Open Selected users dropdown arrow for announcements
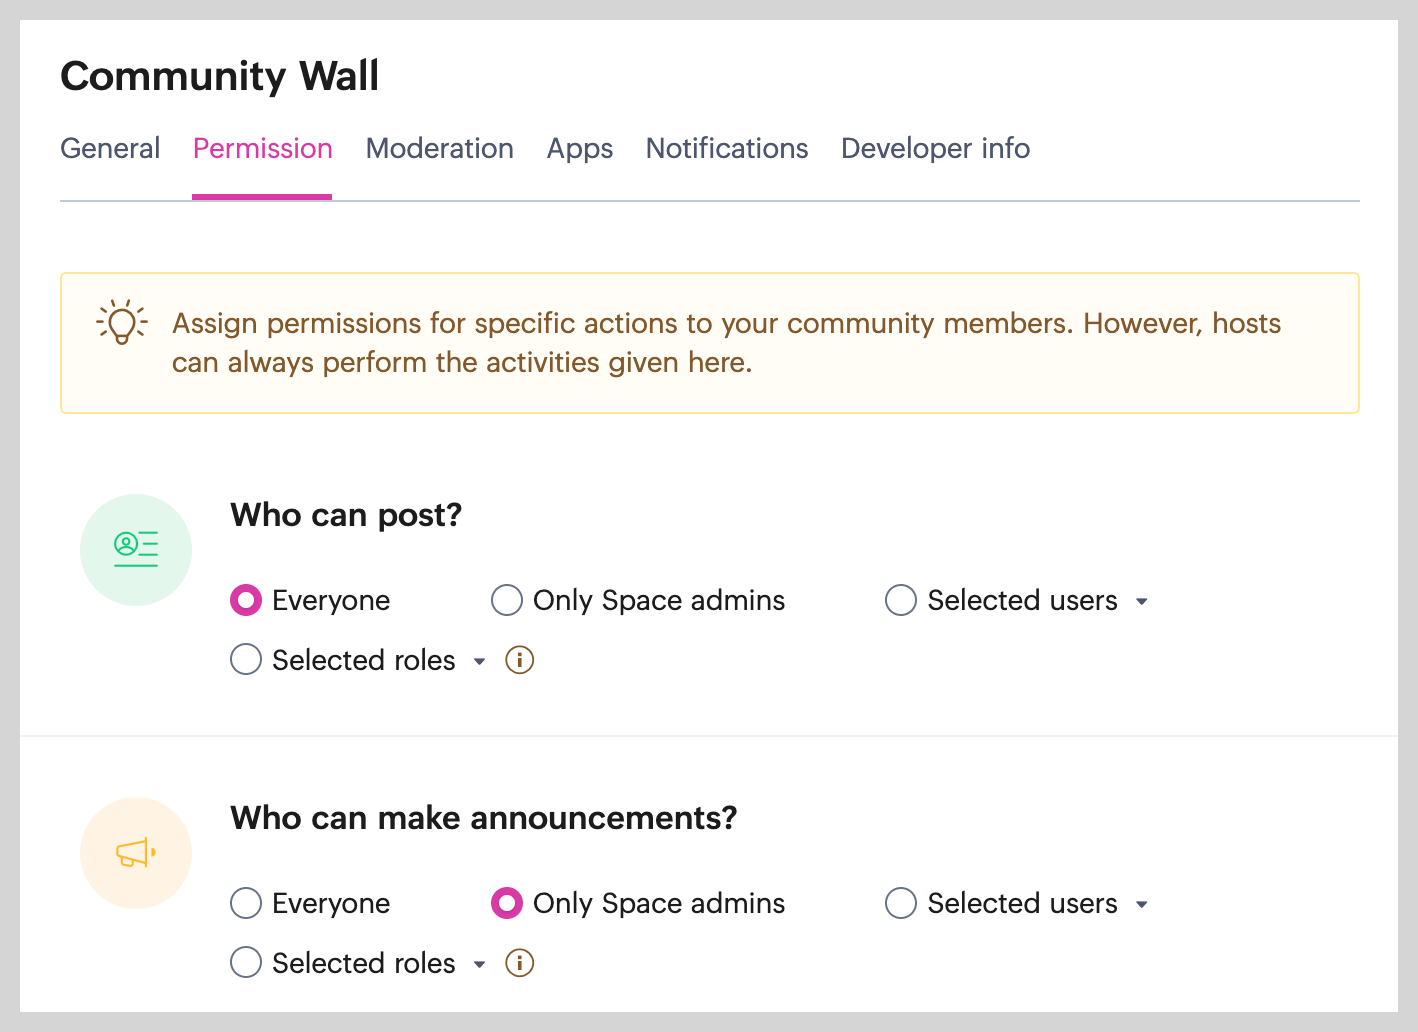This screenshot has height=1032, width=1418. click(1142, 904)
